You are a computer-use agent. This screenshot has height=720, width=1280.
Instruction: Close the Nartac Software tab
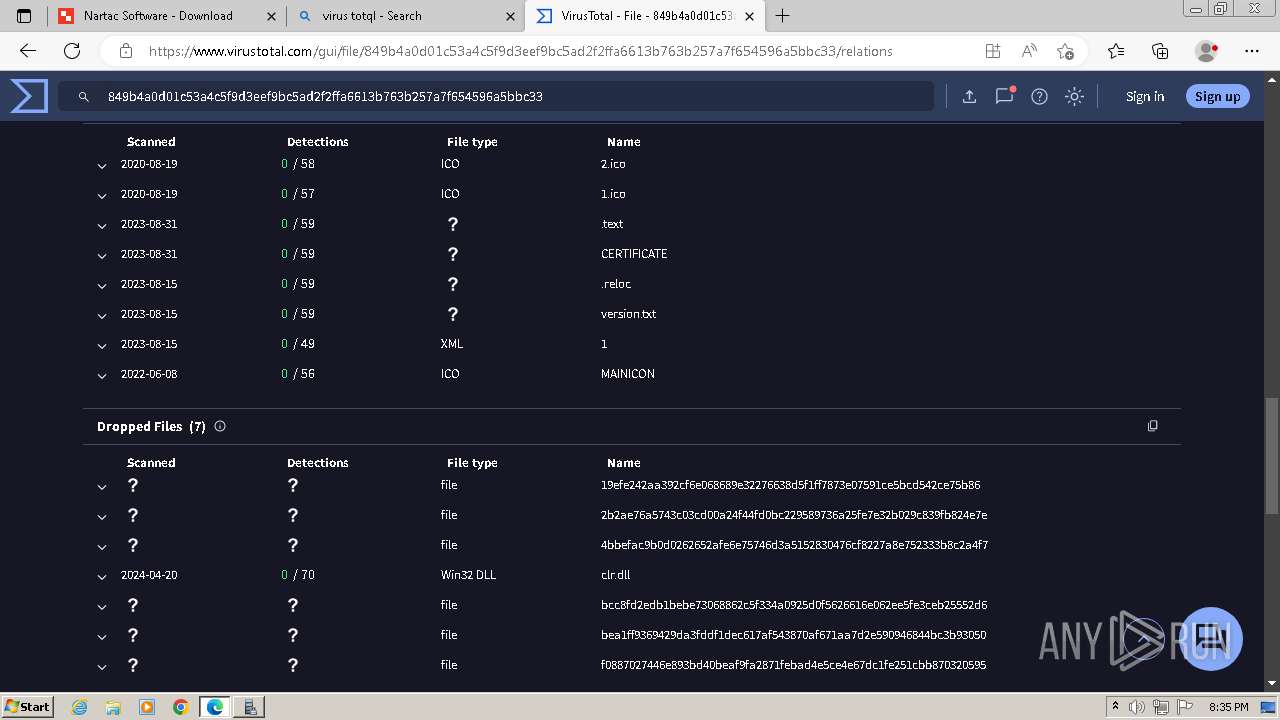(x=272, y=16)
